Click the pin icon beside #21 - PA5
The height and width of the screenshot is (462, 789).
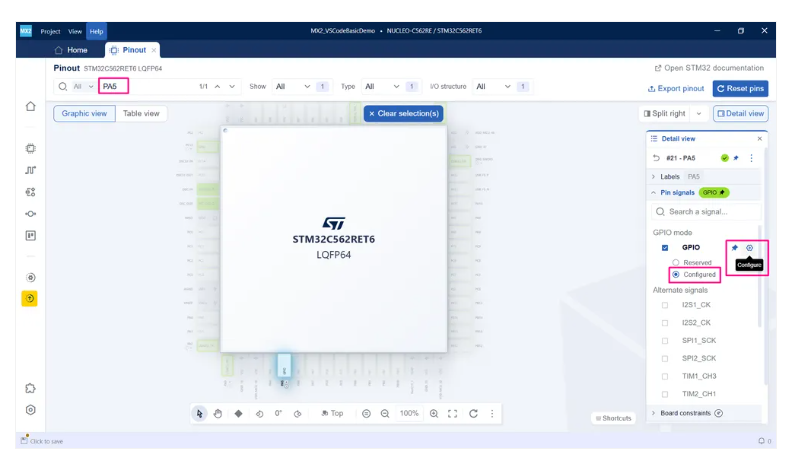click(736, 158)
